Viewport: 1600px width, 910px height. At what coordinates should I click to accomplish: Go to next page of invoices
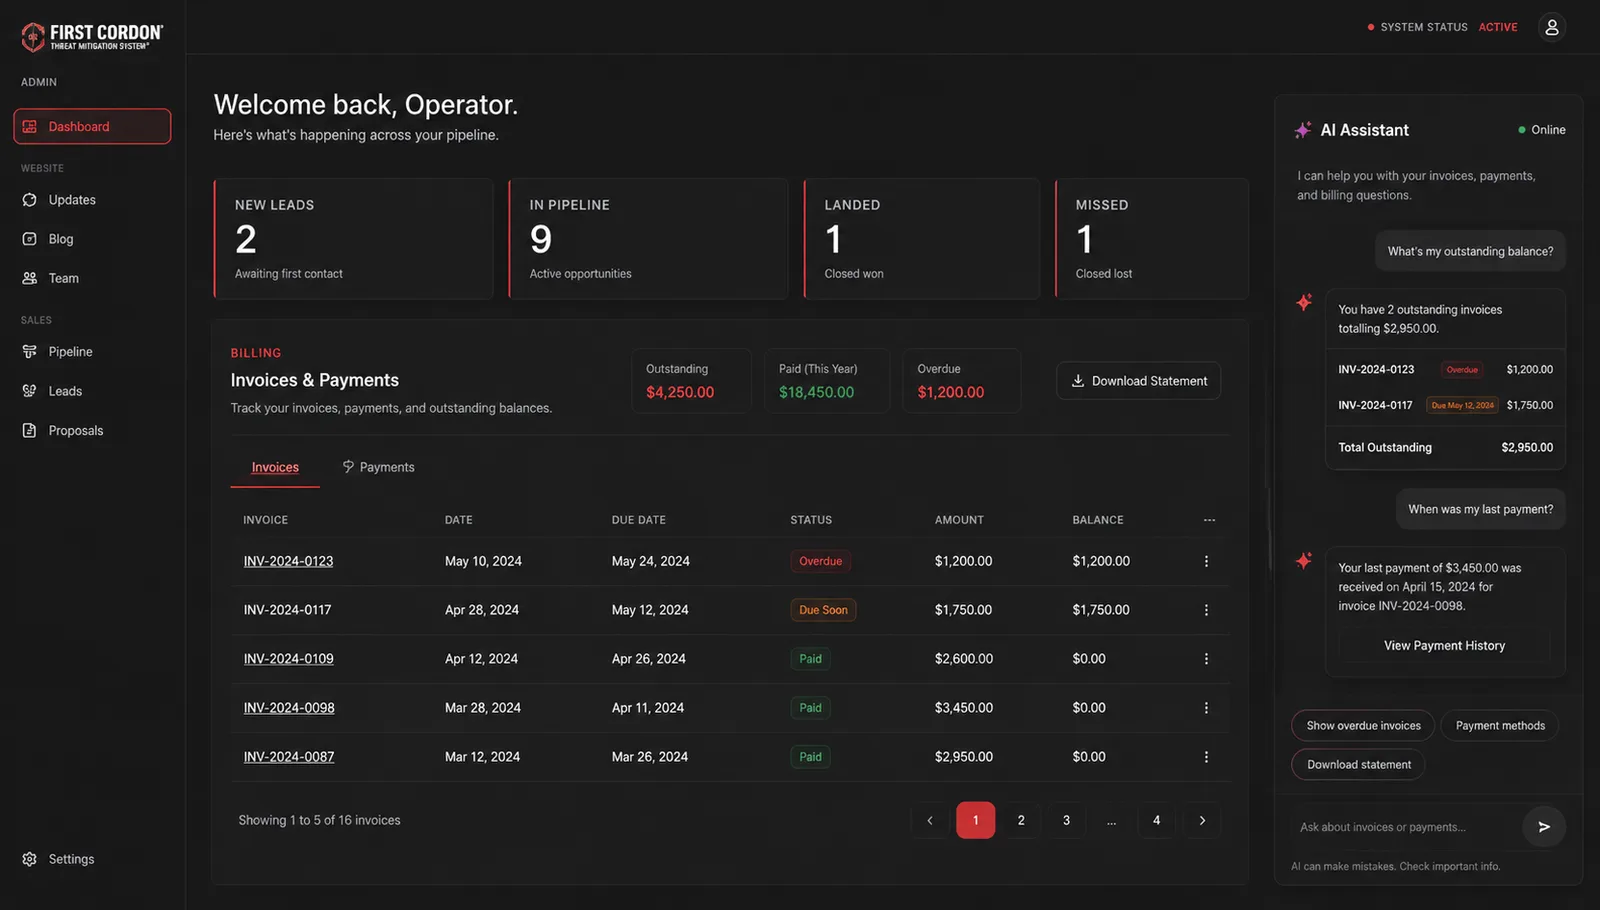tap(1202, 820)
